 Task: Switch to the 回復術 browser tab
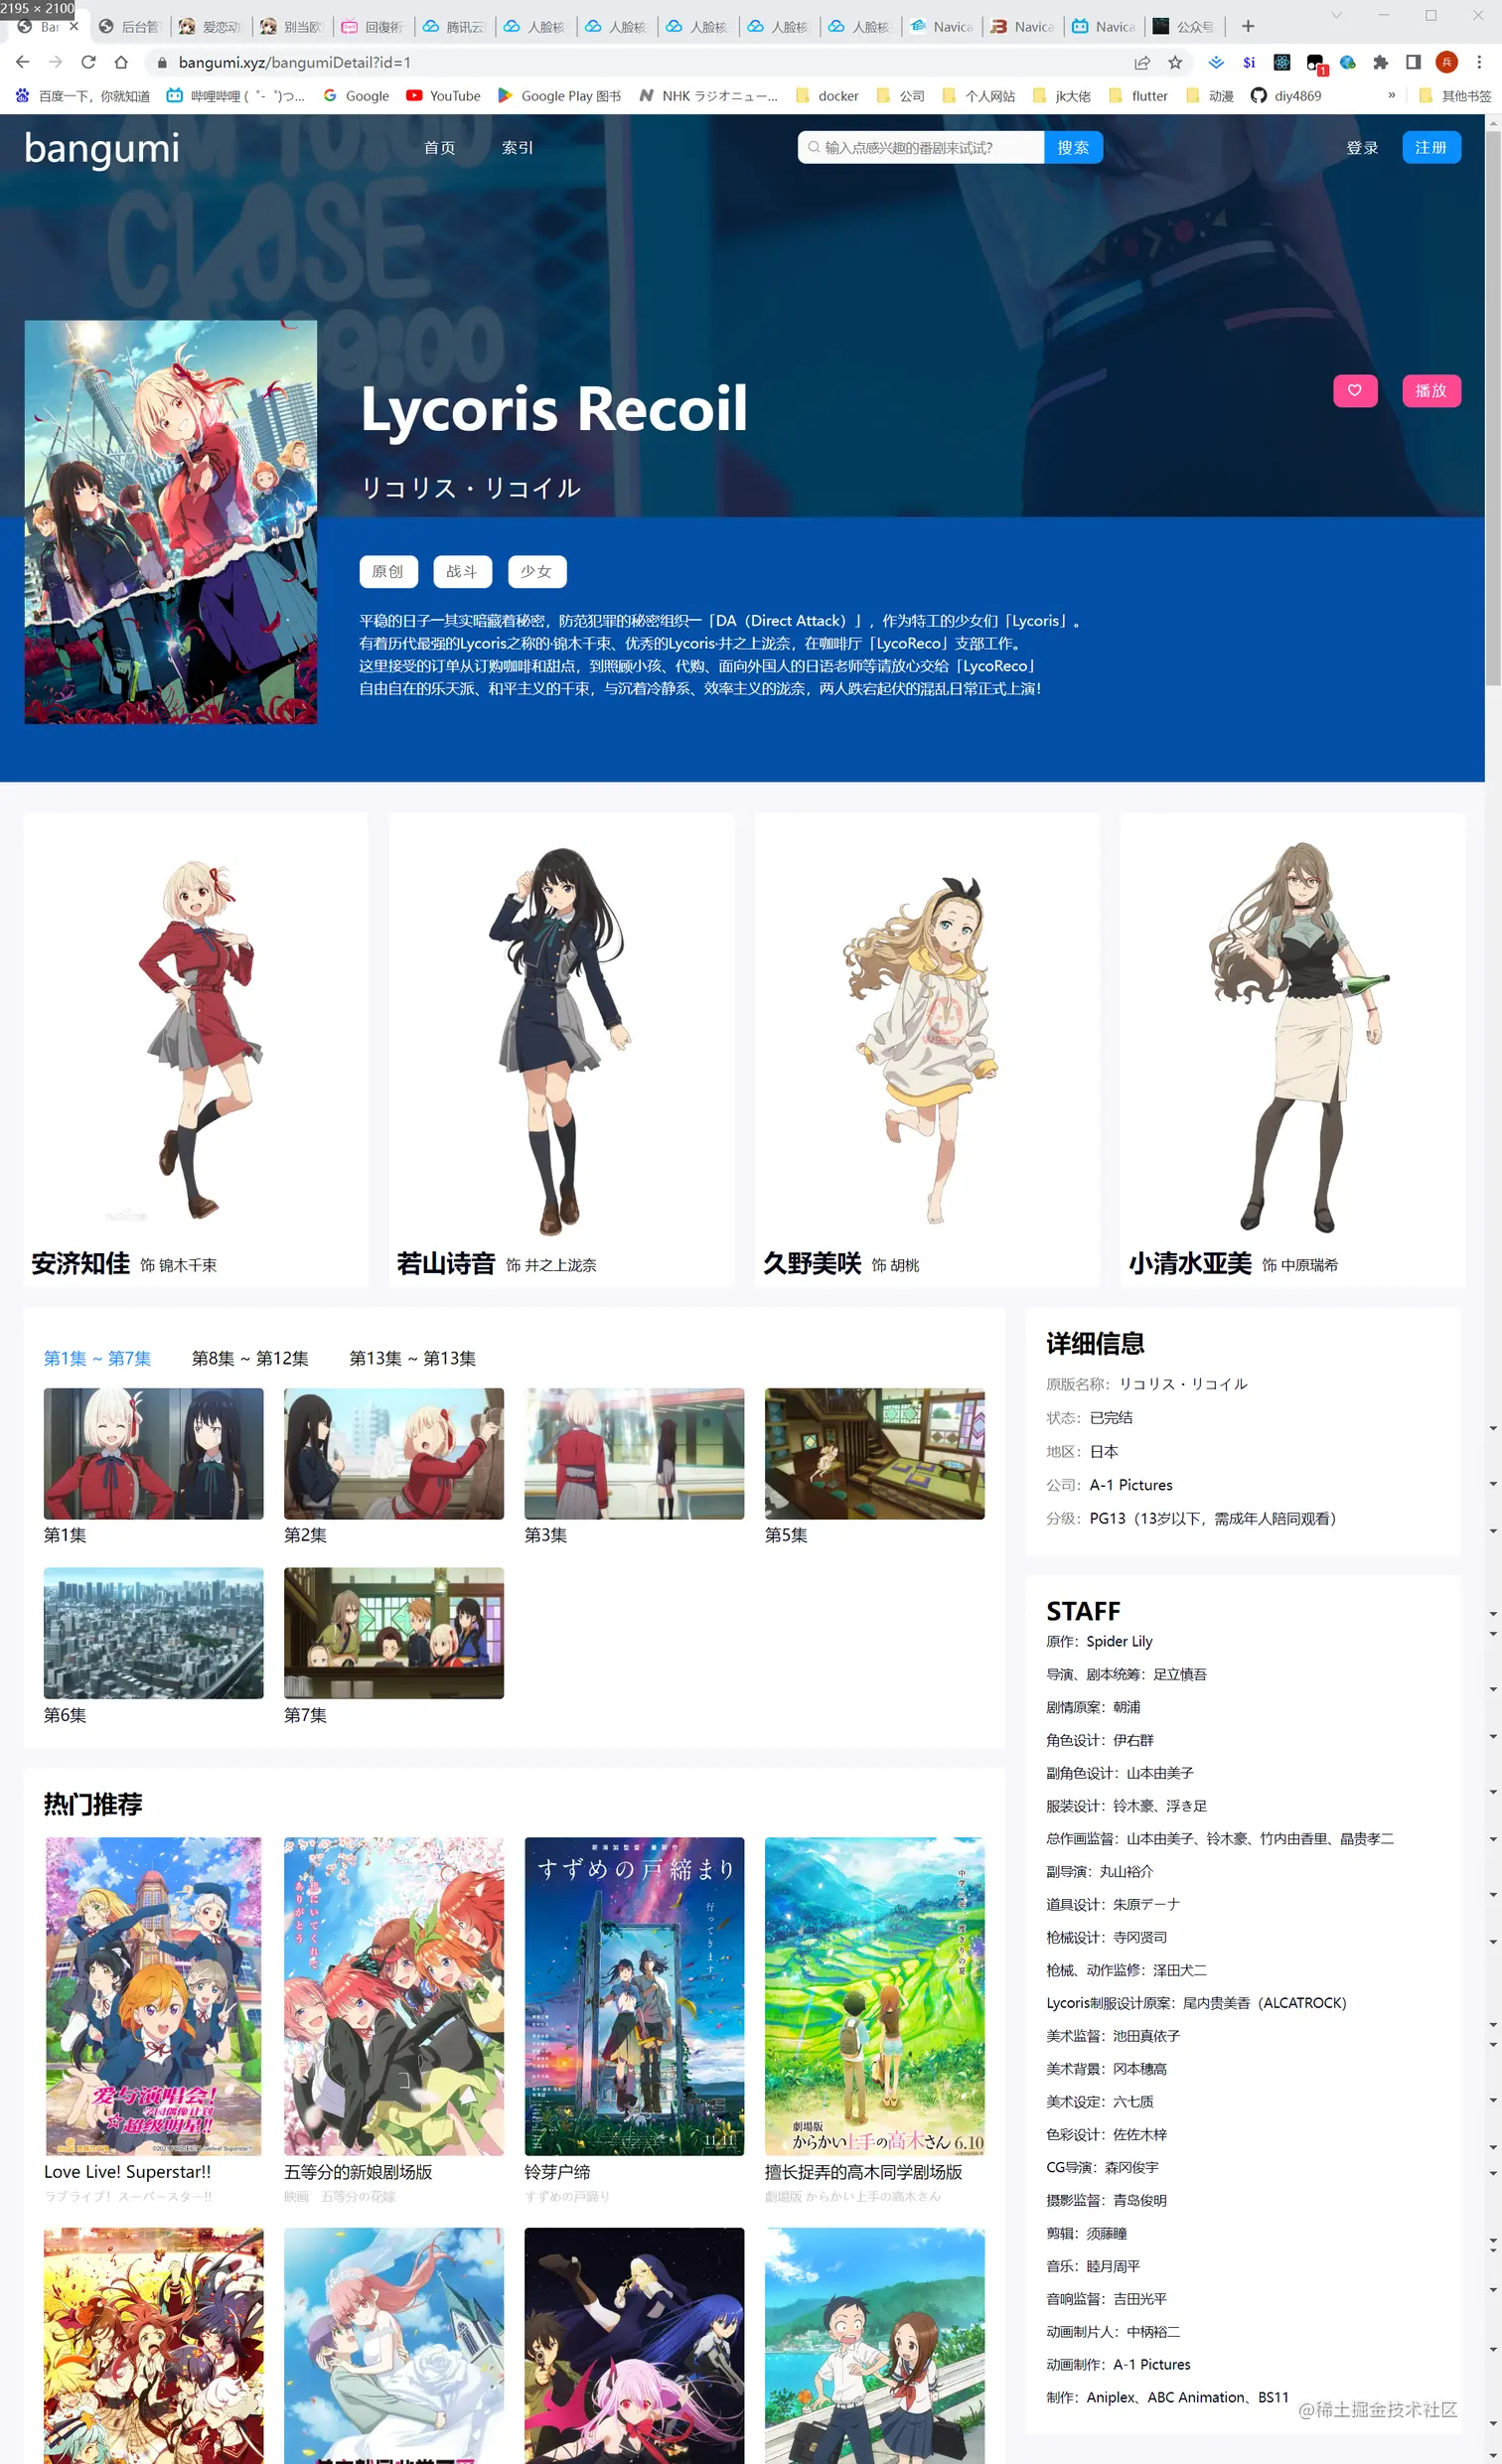coord(374,26)
